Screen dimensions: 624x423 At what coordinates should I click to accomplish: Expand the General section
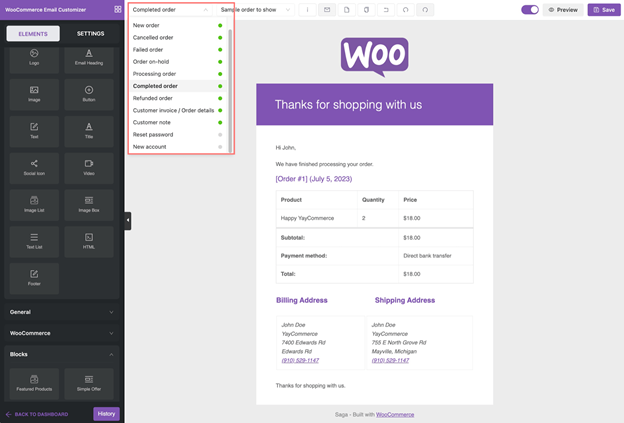pyautogui.click(x=61, y=312)
